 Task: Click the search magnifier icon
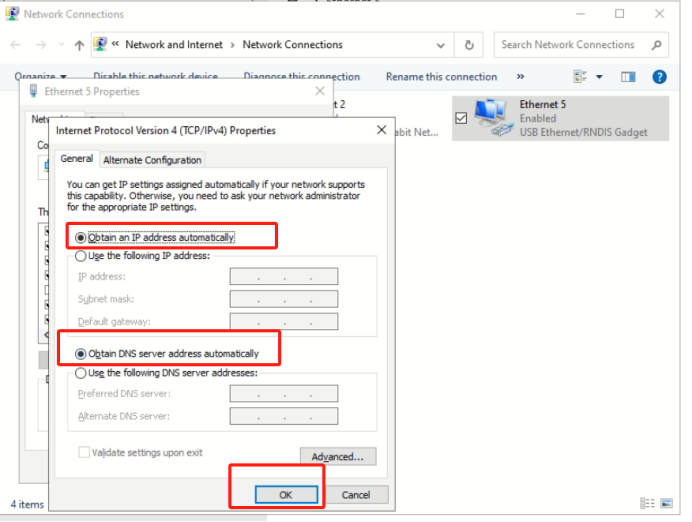point(657,45)
